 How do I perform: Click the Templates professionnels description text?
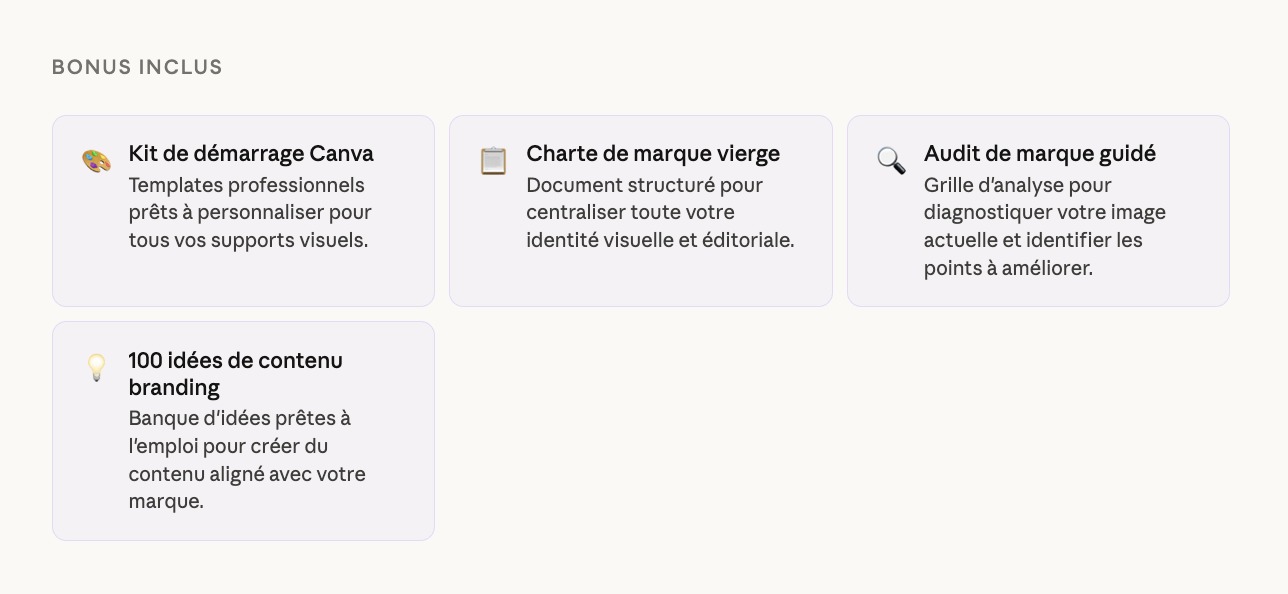(x=249, y=213)
